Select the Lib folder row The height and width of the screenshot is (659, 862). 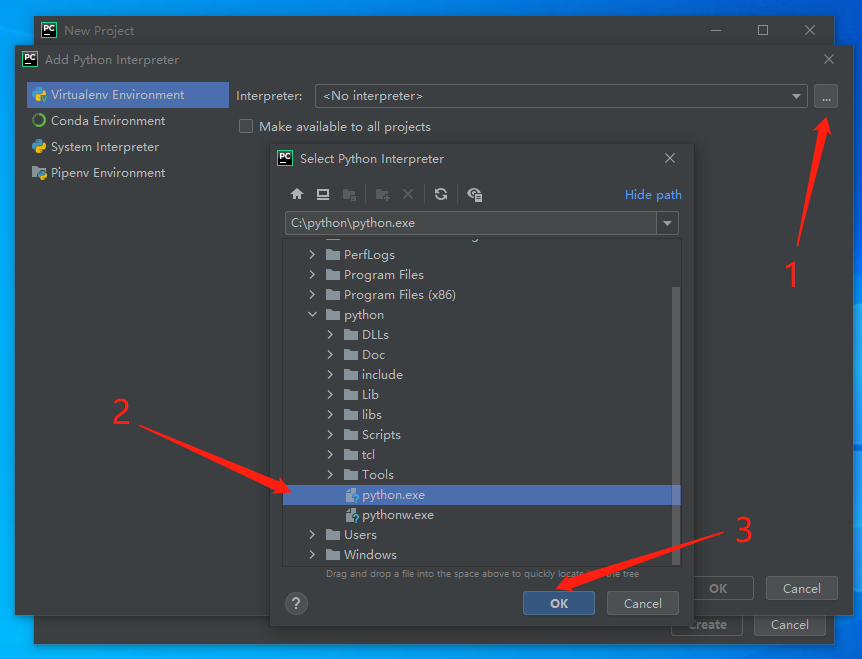(x=482, y=395)
